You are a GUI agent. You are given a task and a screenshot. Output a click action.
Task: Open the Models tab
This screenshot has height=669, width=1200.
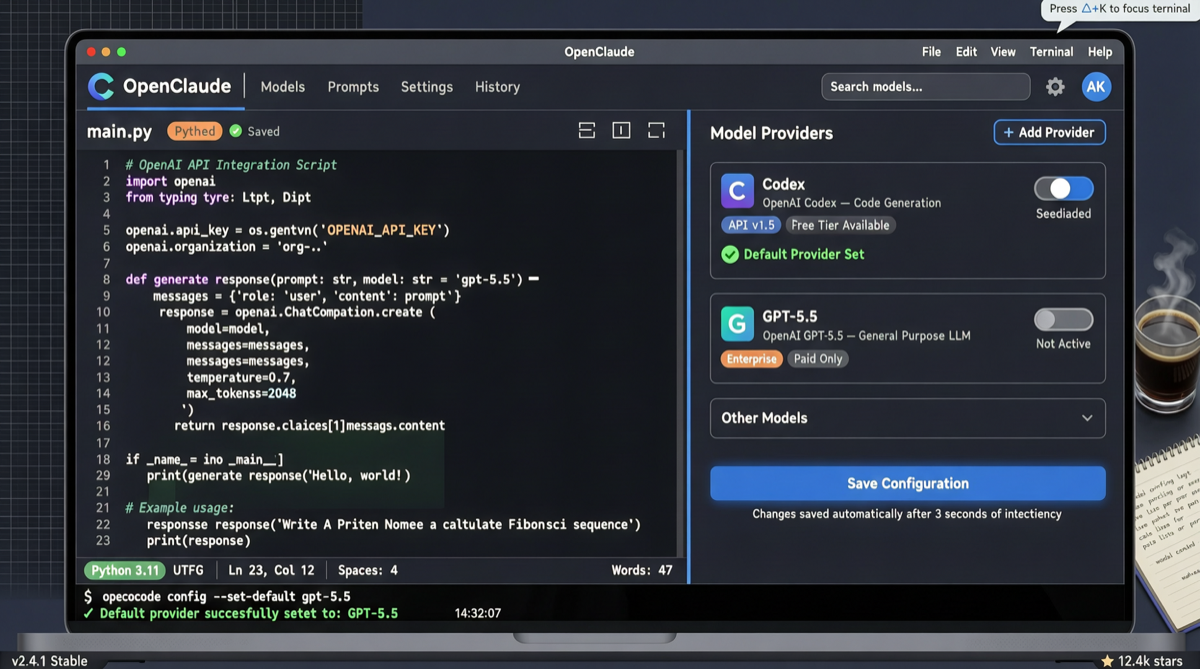(x=283, y=87)
